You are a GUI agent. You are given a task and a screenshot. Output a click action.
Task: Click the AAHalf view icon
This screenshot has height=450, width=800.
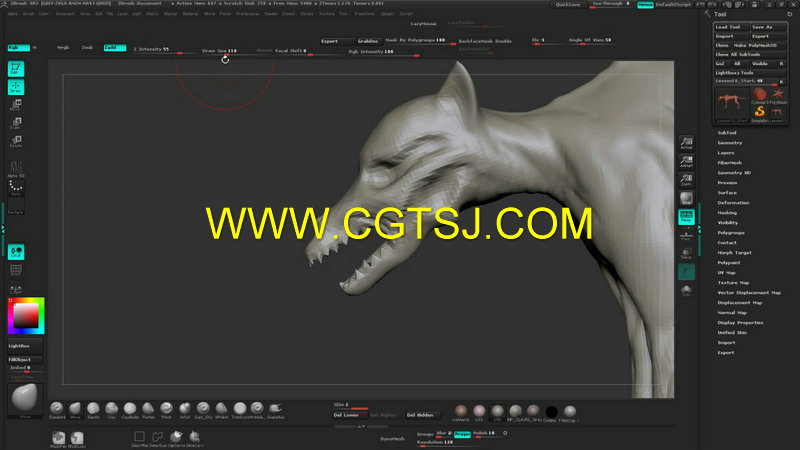coord(686,161)
